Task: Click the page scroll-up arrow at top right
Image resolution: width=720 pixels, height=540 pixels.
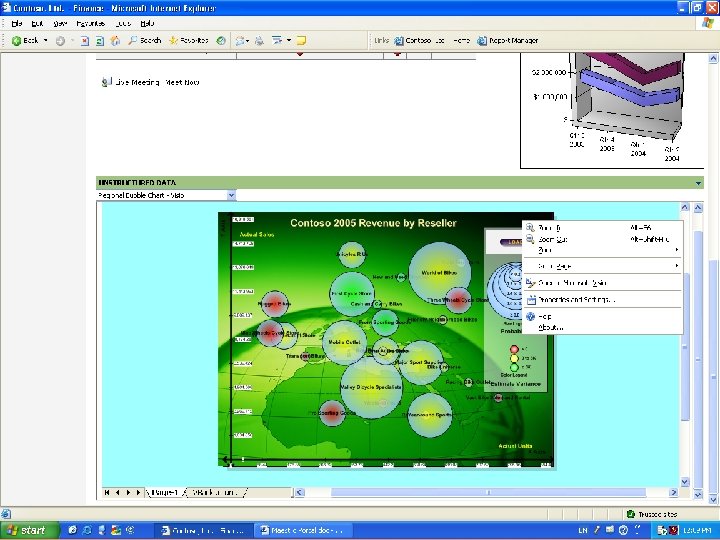Action: coord(713,58)
